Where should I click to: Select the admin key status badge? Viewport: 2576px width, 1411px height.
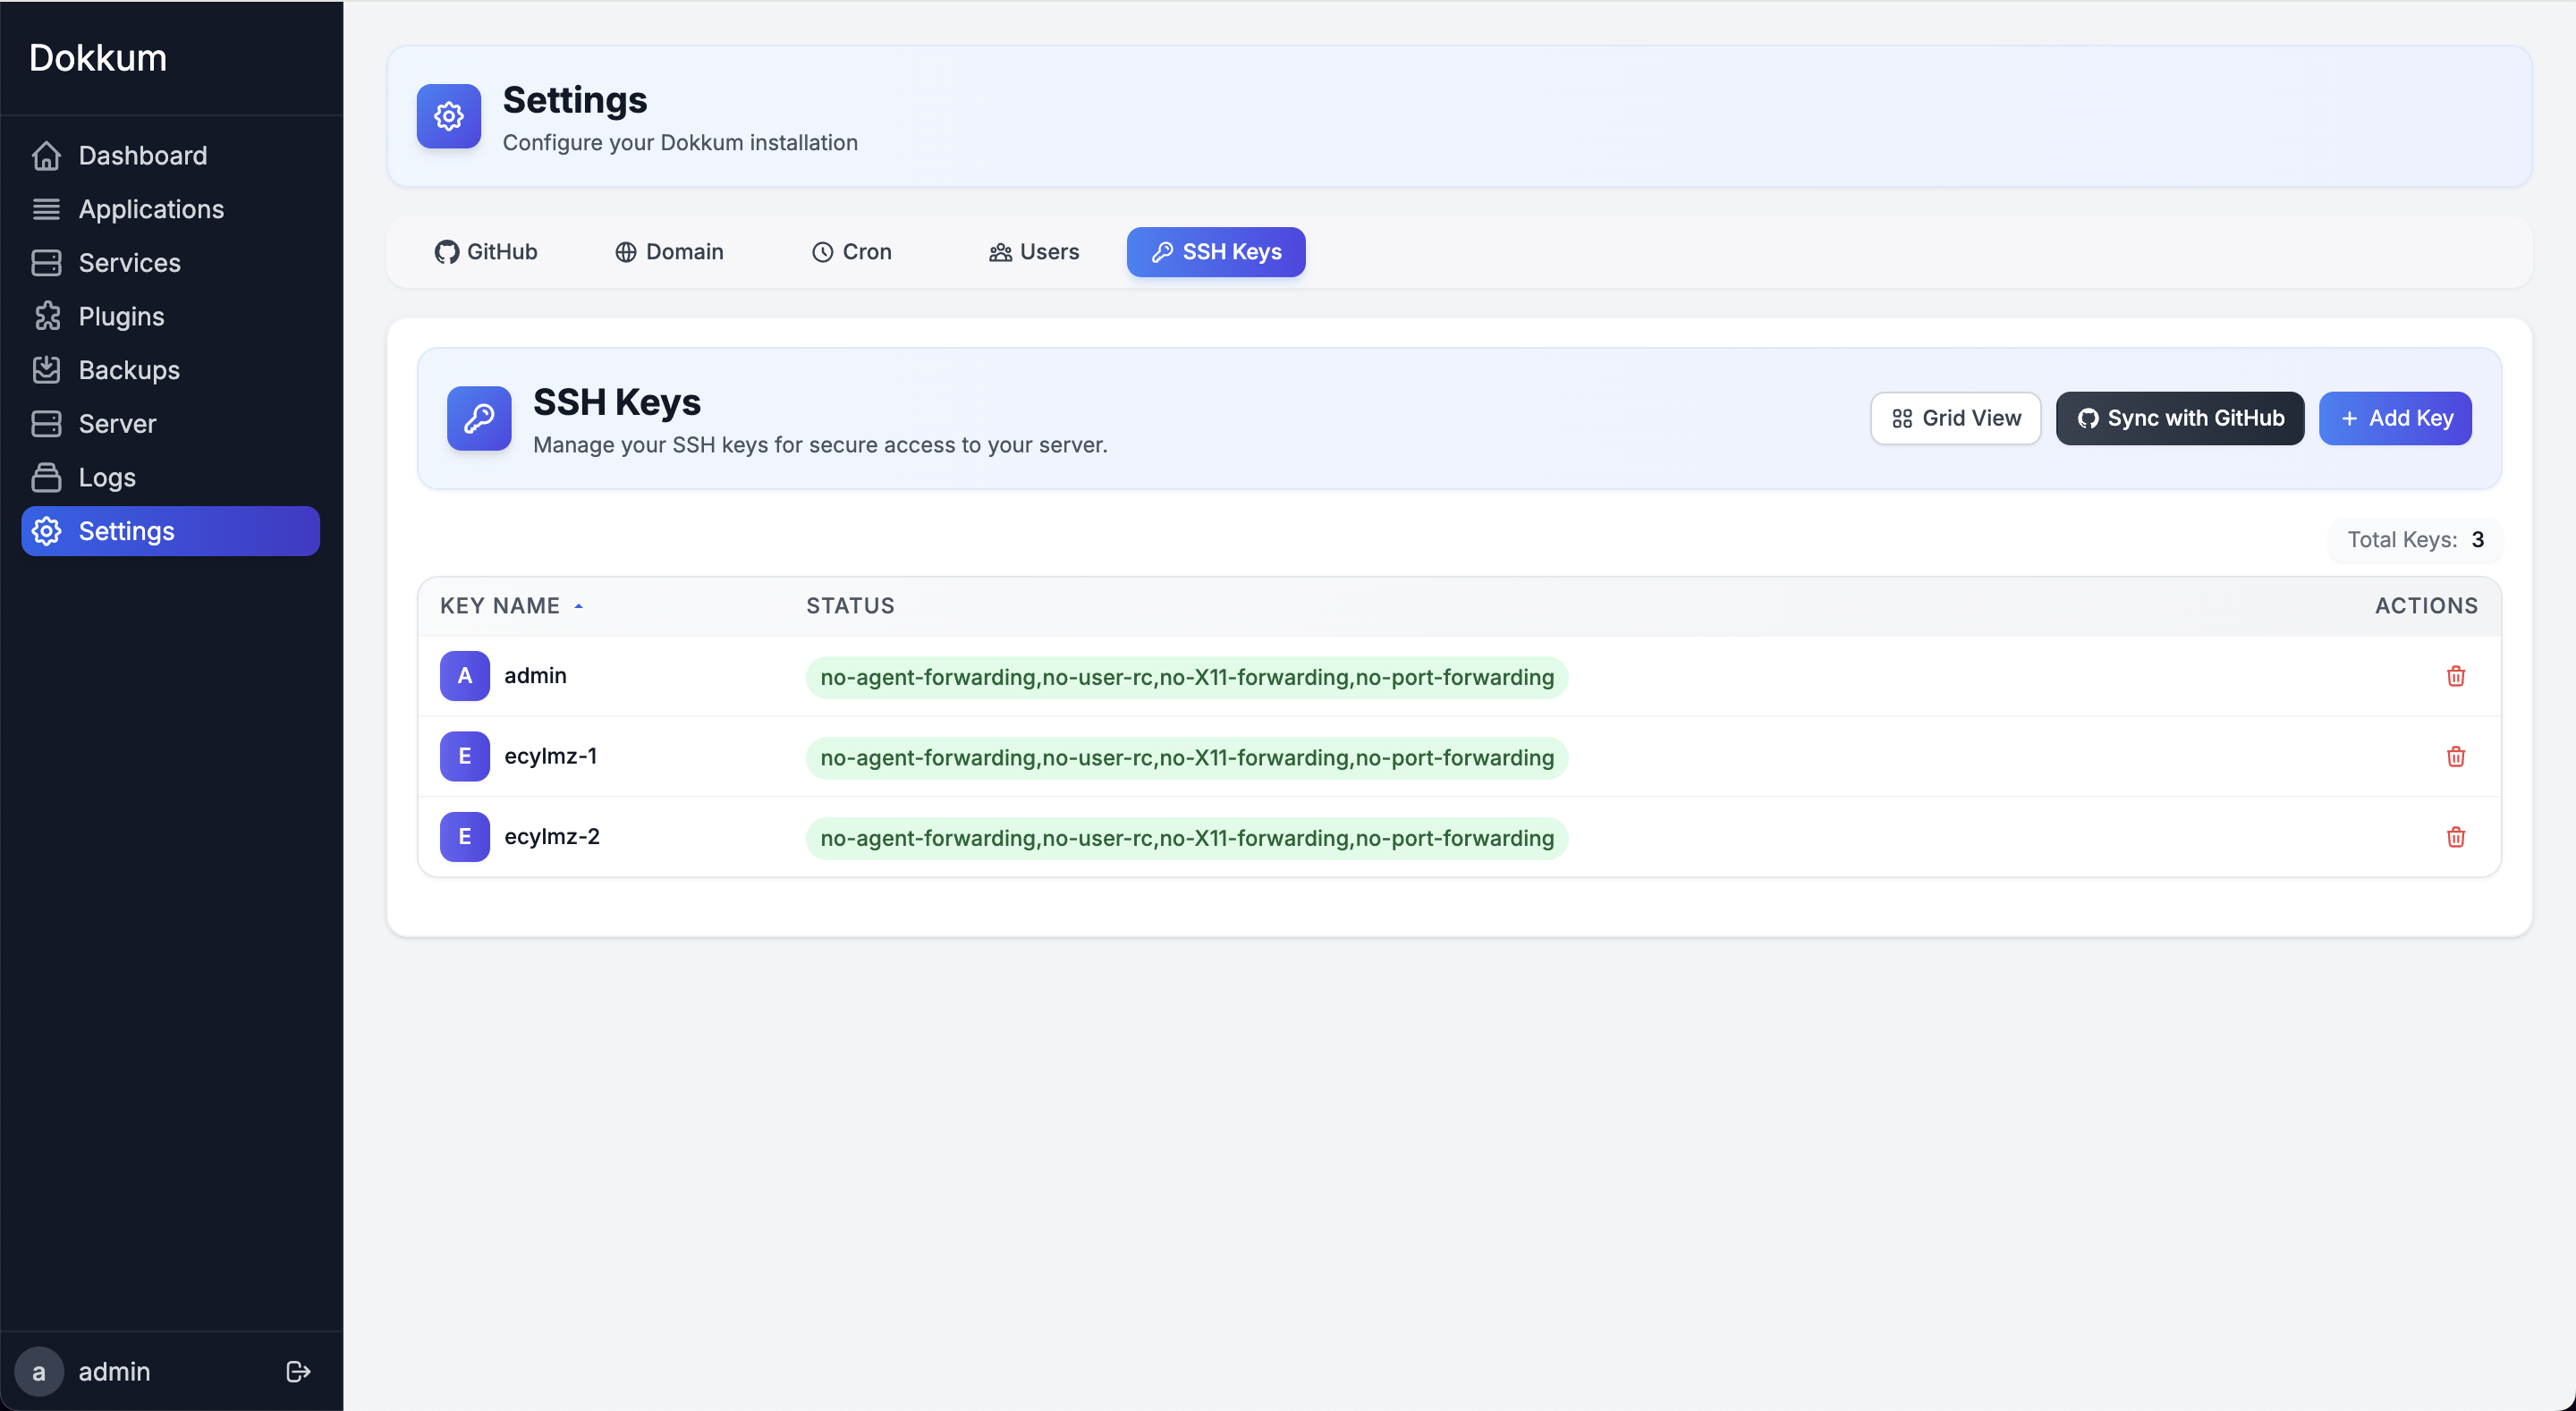1185,677
